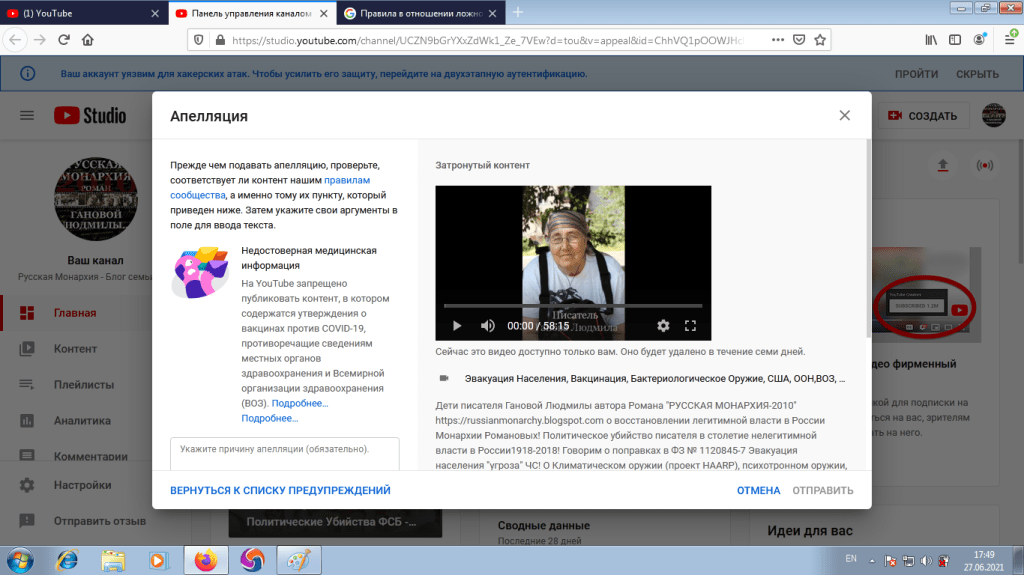
Task: Bookmark this page with star icon
Action: point(820,40)
